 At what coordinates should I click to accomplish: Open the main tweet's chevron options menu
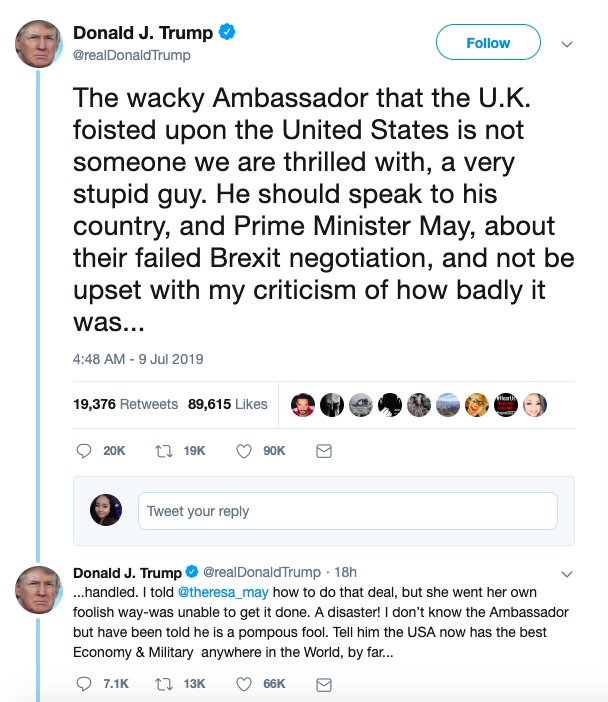[x=567, y=43]
